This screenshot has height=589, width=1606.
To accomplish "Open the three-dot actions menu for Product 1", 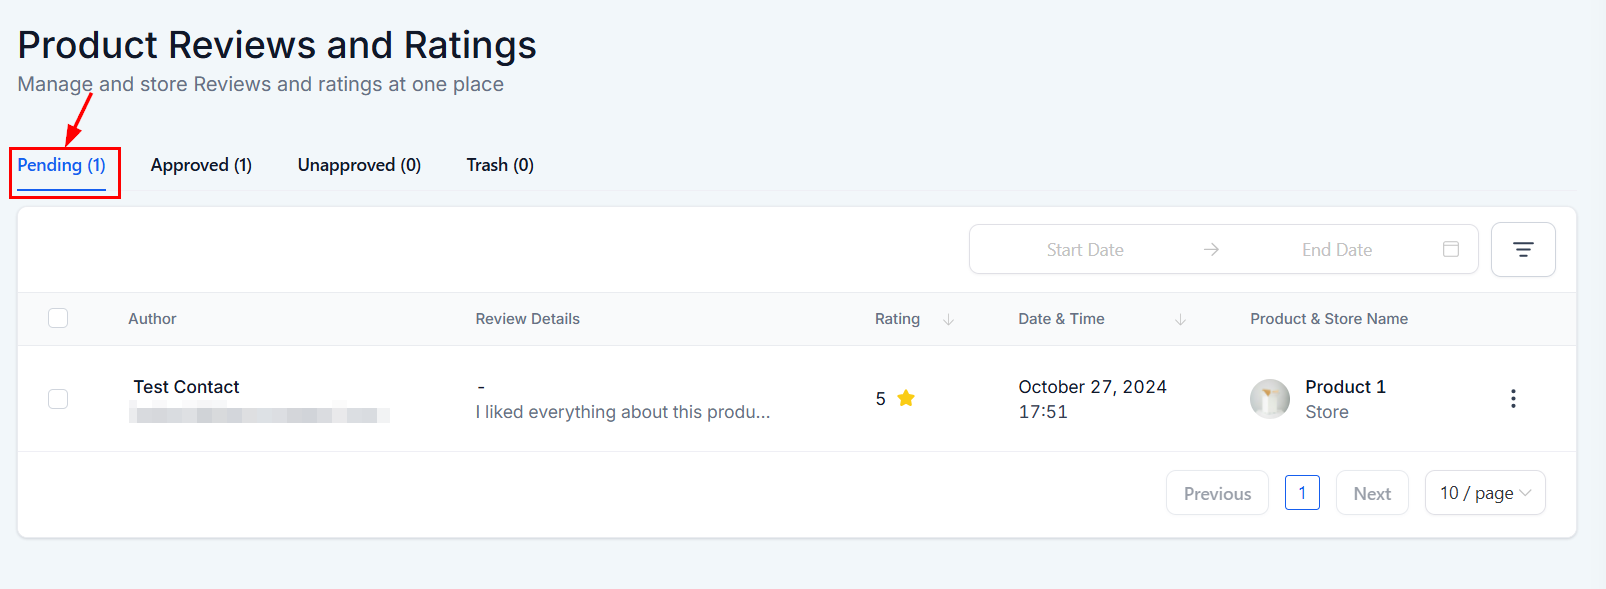I will (1513, 398).
